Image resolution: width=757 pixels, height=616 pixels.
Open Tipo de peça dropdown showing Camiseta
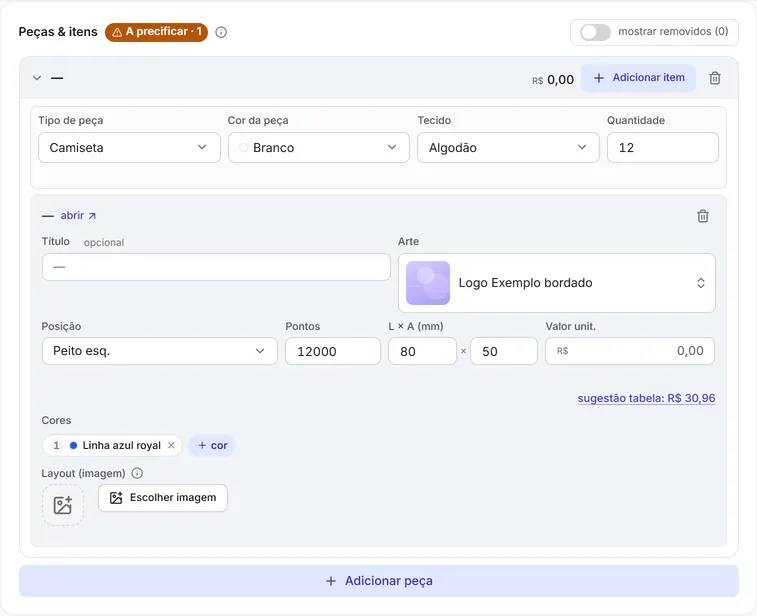(129, 148)
